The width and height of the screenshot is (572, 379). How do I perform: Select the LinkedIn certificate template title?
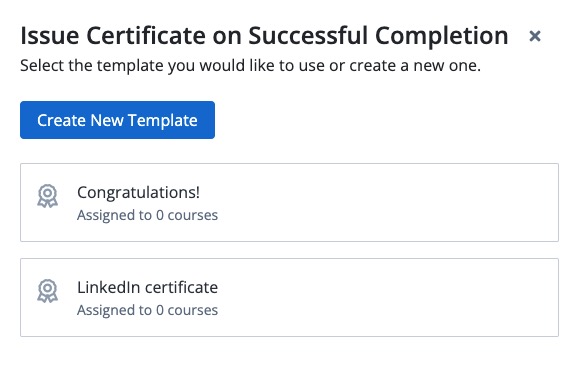(147, 287)
